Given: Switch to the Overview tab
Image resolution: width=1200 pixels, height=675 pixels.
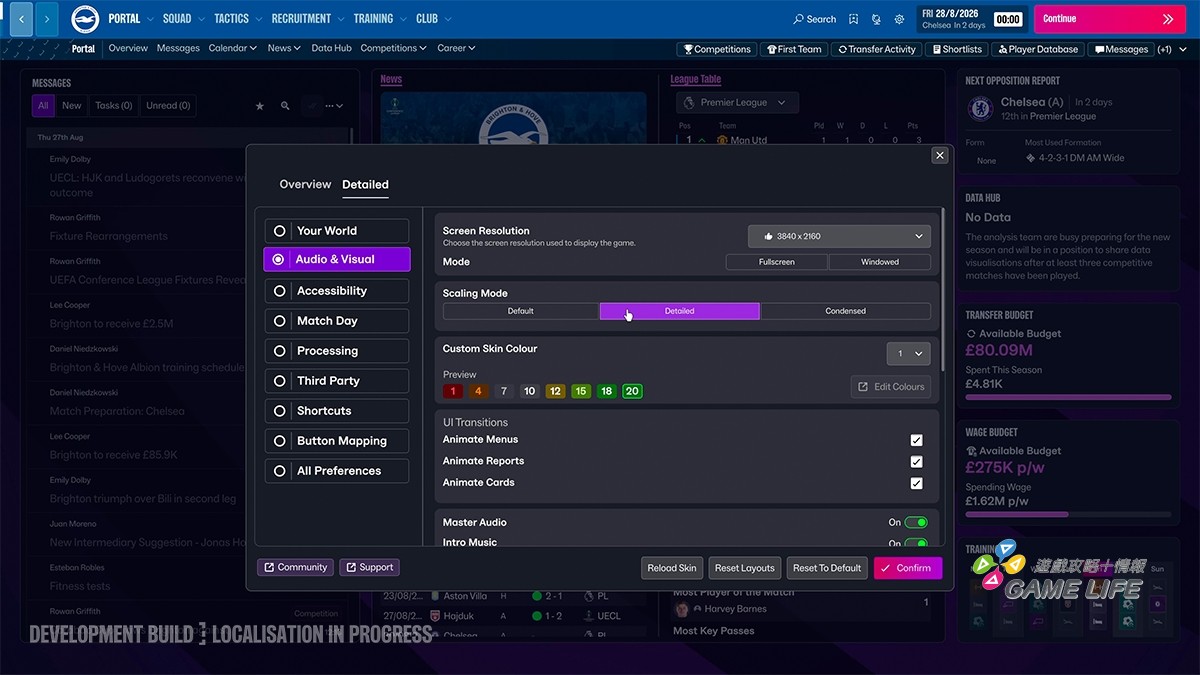Looking at the screenshot, I should [x=305, y=184].
